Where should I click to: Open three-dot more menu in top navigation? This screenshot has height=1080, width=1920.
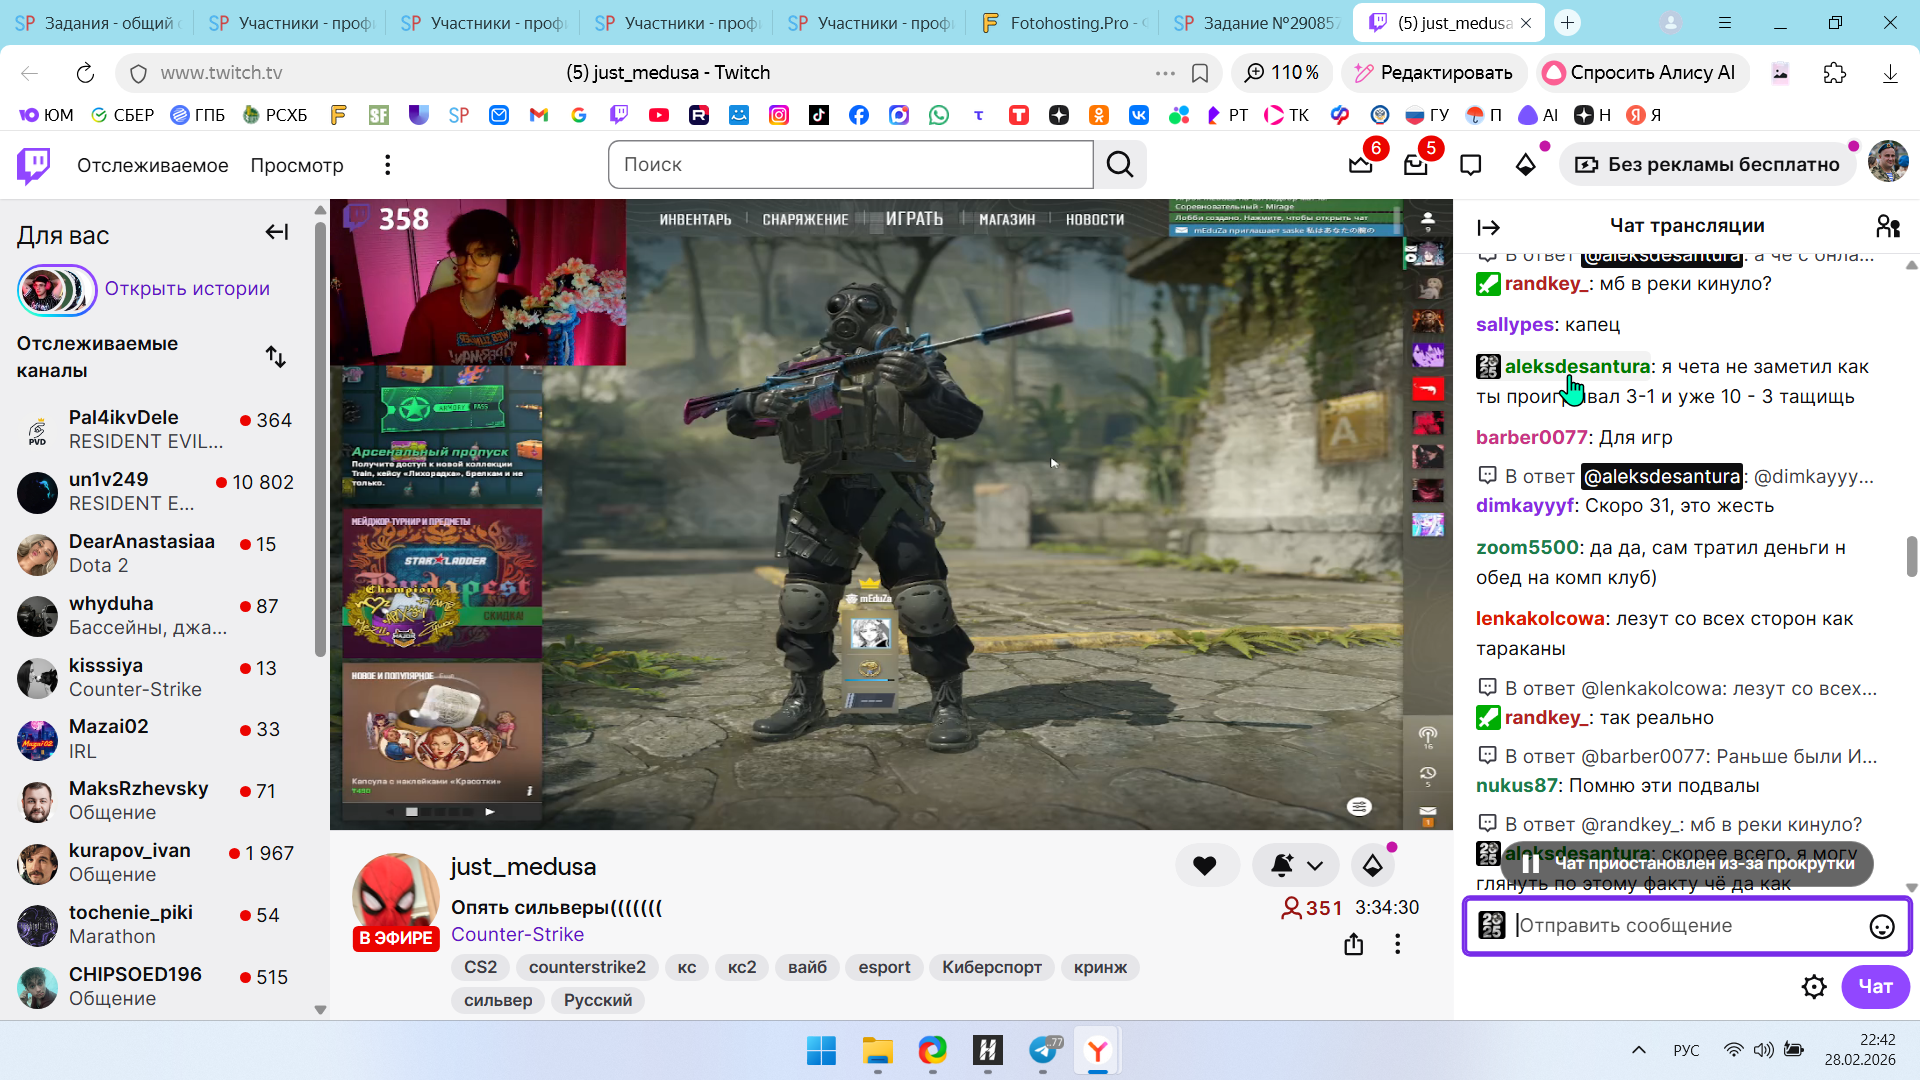(x=387, y=165)
